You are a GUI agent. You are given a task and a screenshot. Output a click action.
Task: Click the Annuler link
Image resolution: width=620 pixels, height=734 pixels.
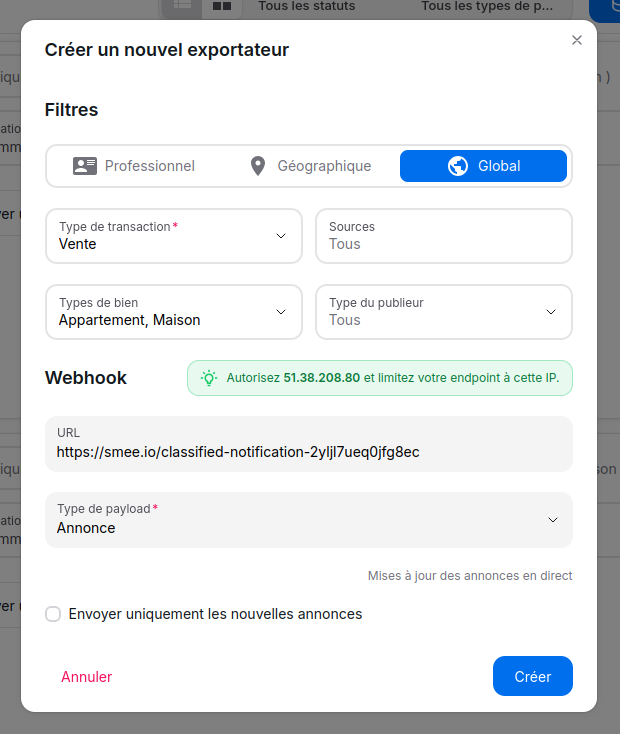click(x=87, y=677)
